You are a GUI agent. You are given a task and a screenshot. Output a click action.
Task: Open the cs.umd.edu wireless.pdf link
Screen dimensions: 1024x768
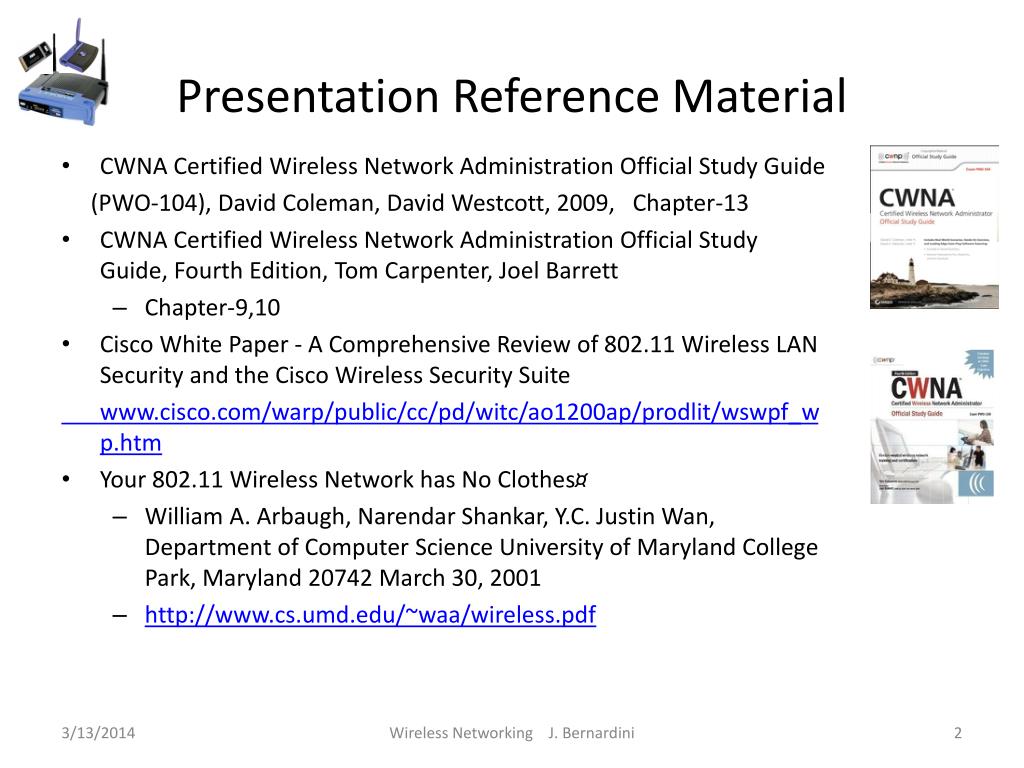click(x=370, y=615)
